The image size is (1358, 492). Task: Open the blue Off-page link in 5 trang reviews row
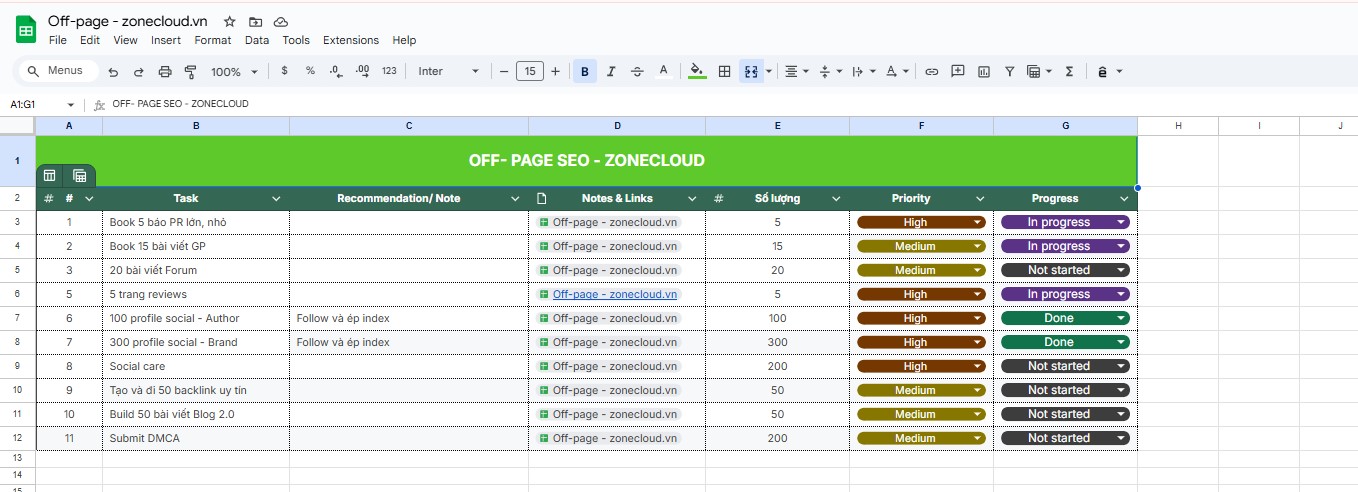[614, 294]
